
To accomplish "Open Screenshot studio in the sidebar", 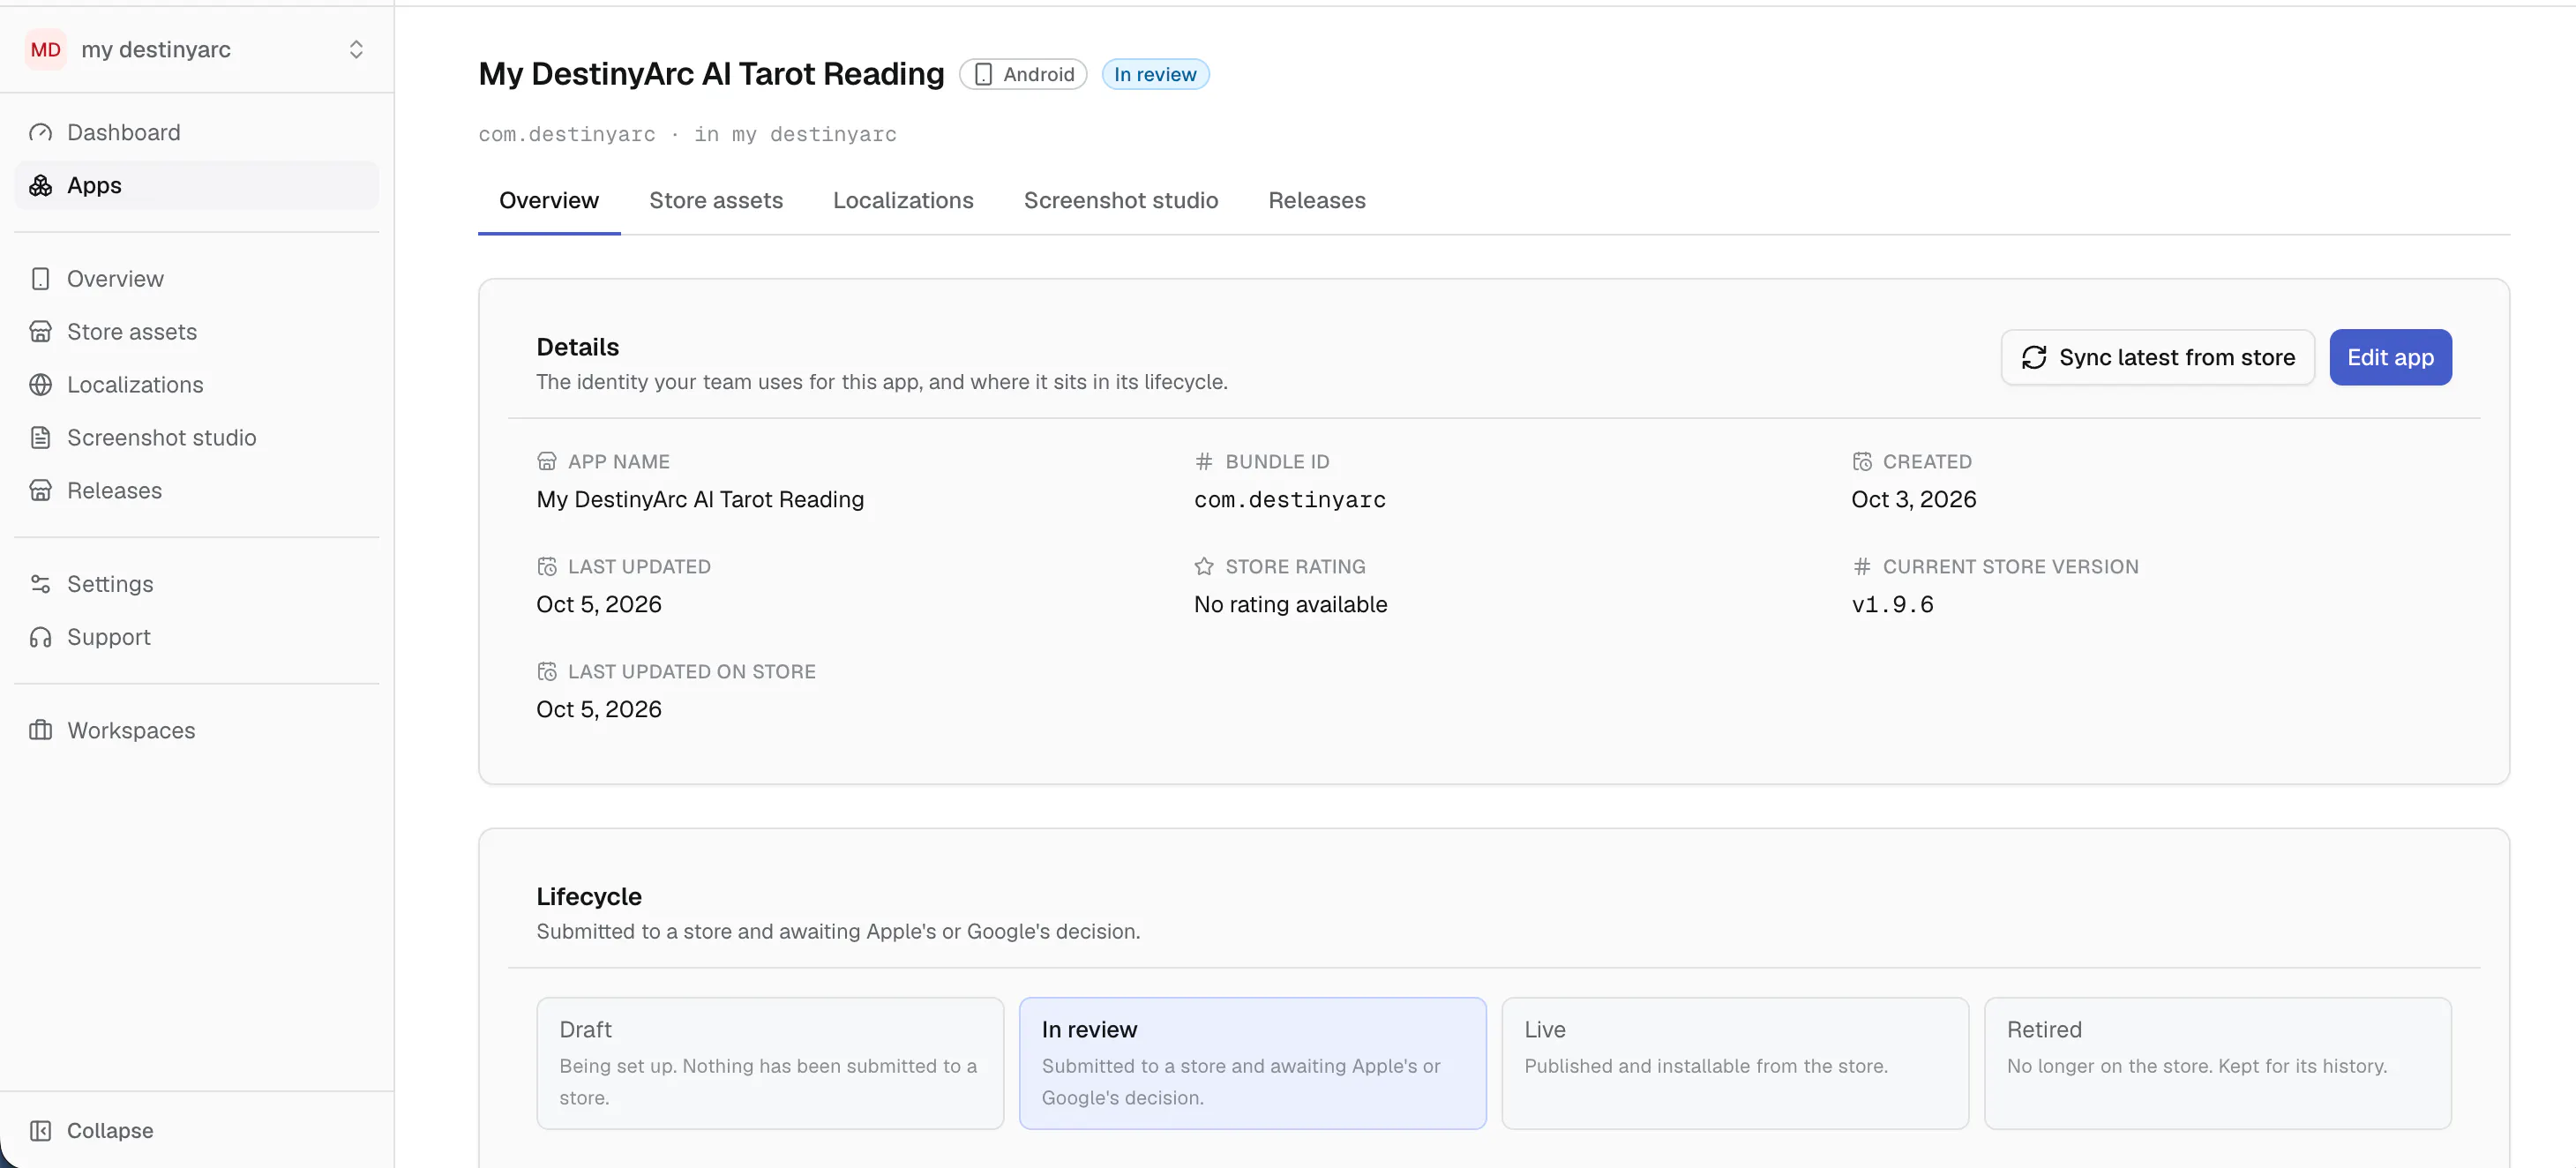I will 196,437.
